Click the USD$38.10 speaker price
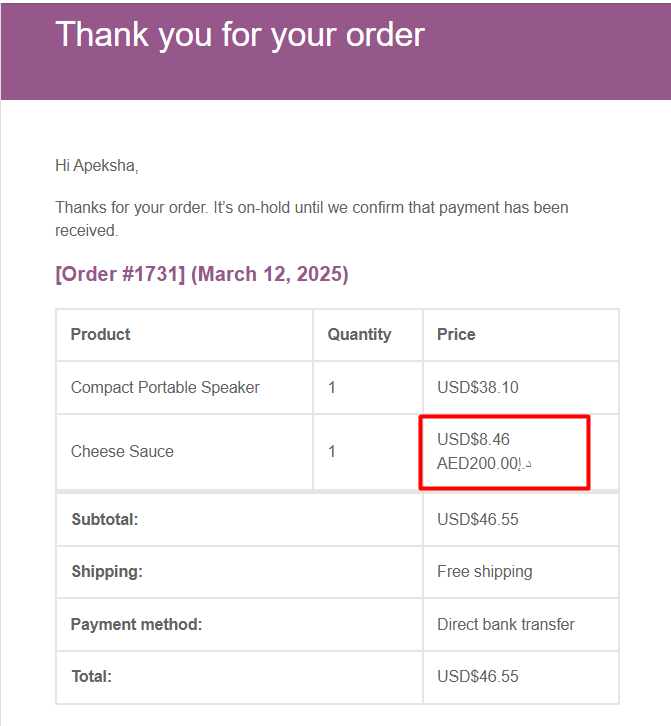This screenshot has height=726, width=671. (x=478, y=387)
